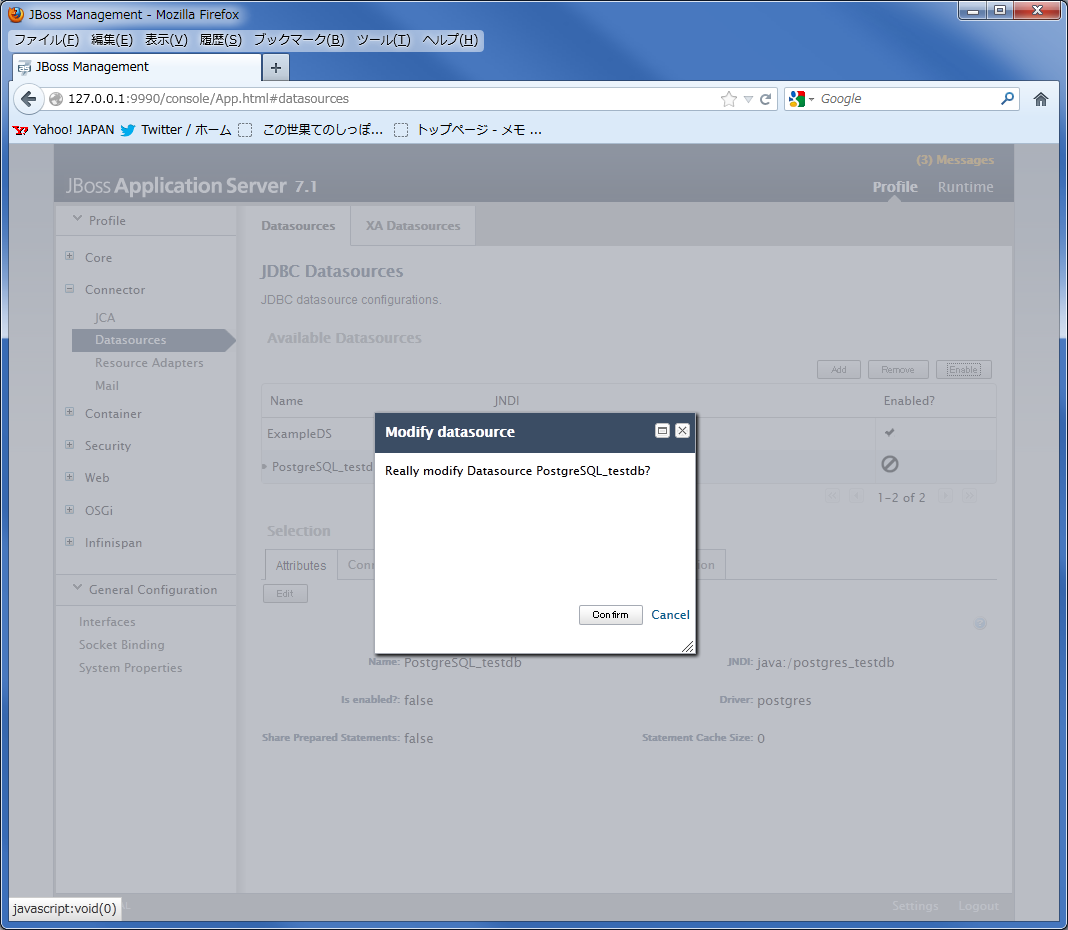
Task: Confirm the datasource modification
Action: (610, 615)
